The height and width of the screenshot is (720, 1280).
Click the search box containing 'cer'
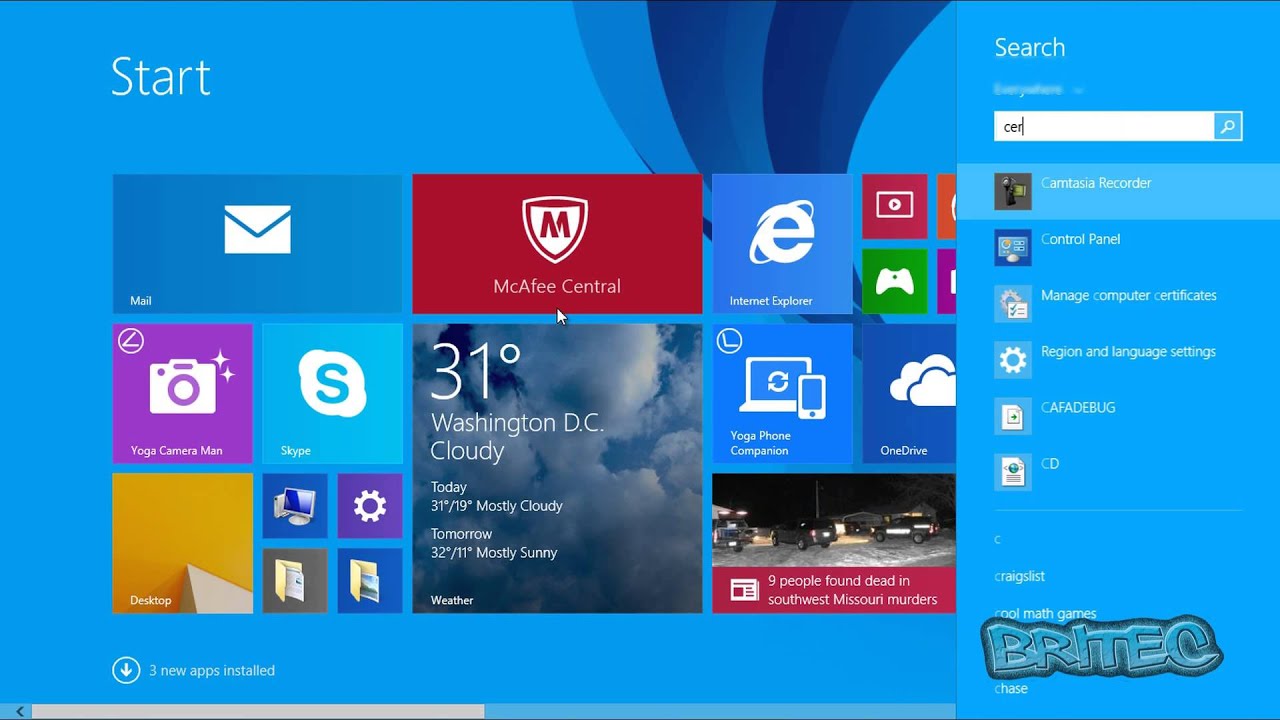[1105, 126]
